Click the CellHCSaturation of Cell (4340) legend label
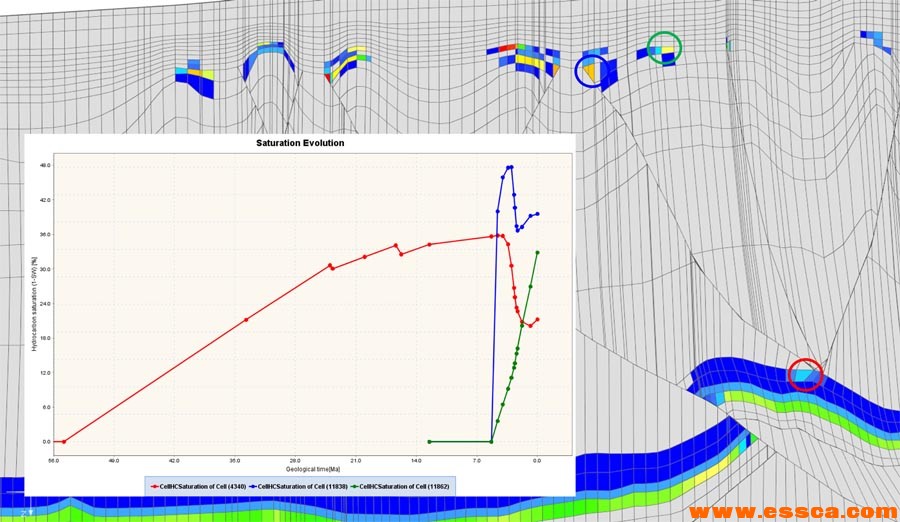 point(203,485)
